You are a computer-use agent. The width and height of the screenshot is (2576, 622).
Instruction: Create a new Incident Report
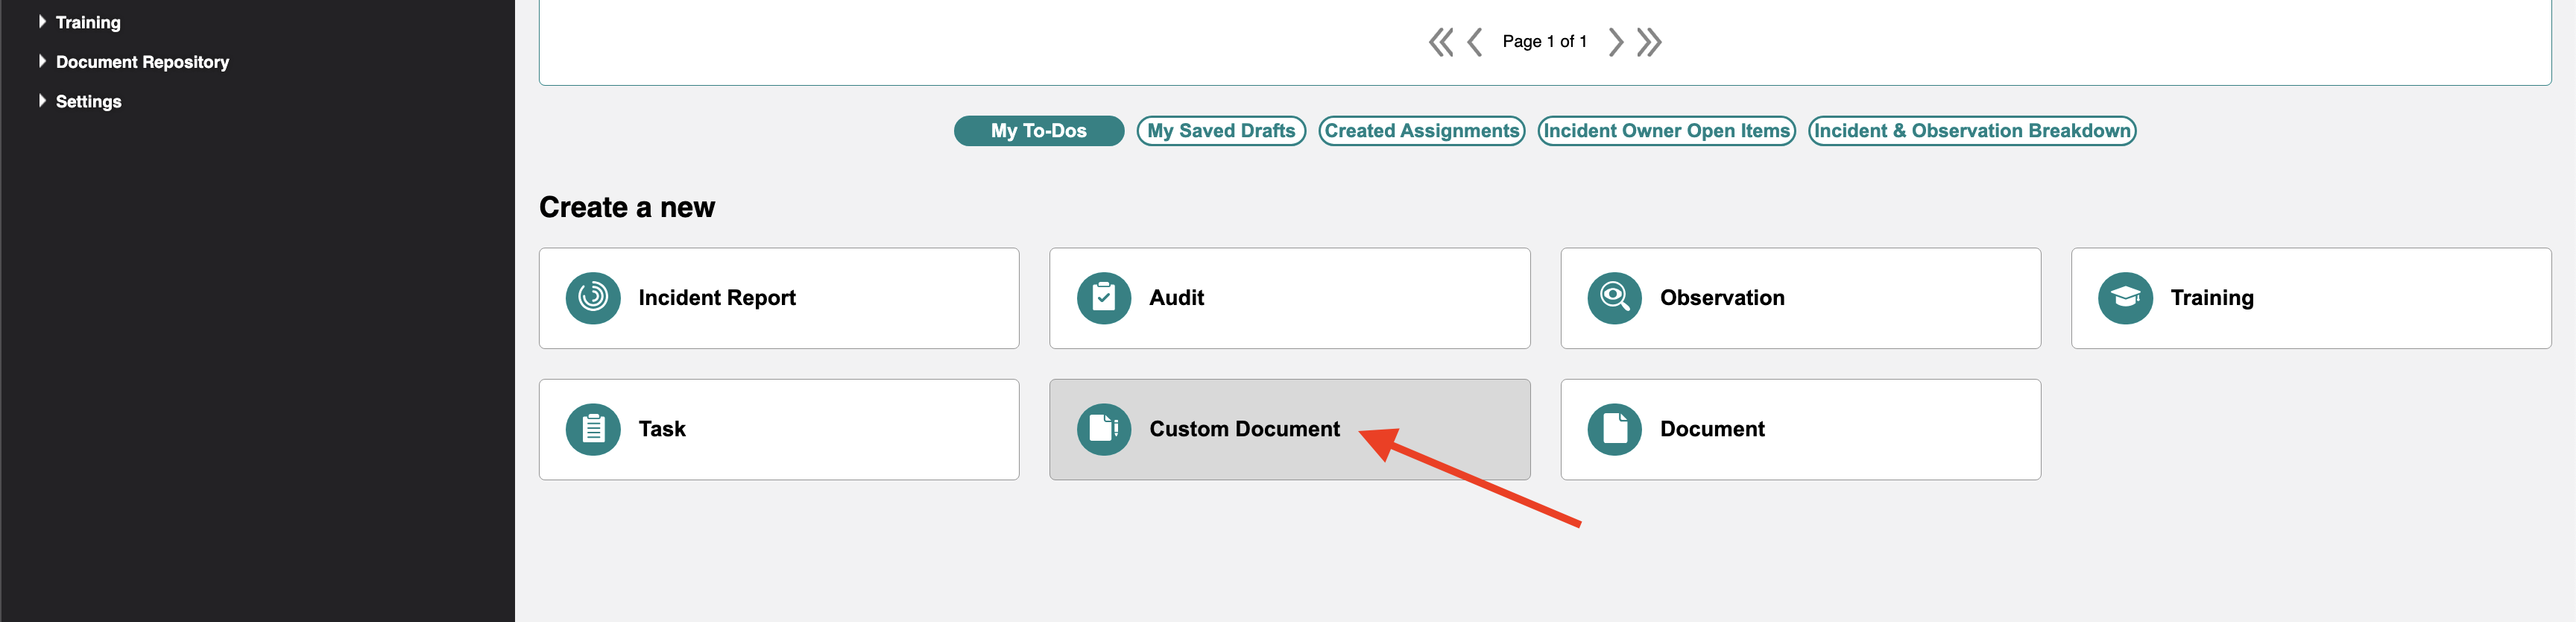(779, 298)
